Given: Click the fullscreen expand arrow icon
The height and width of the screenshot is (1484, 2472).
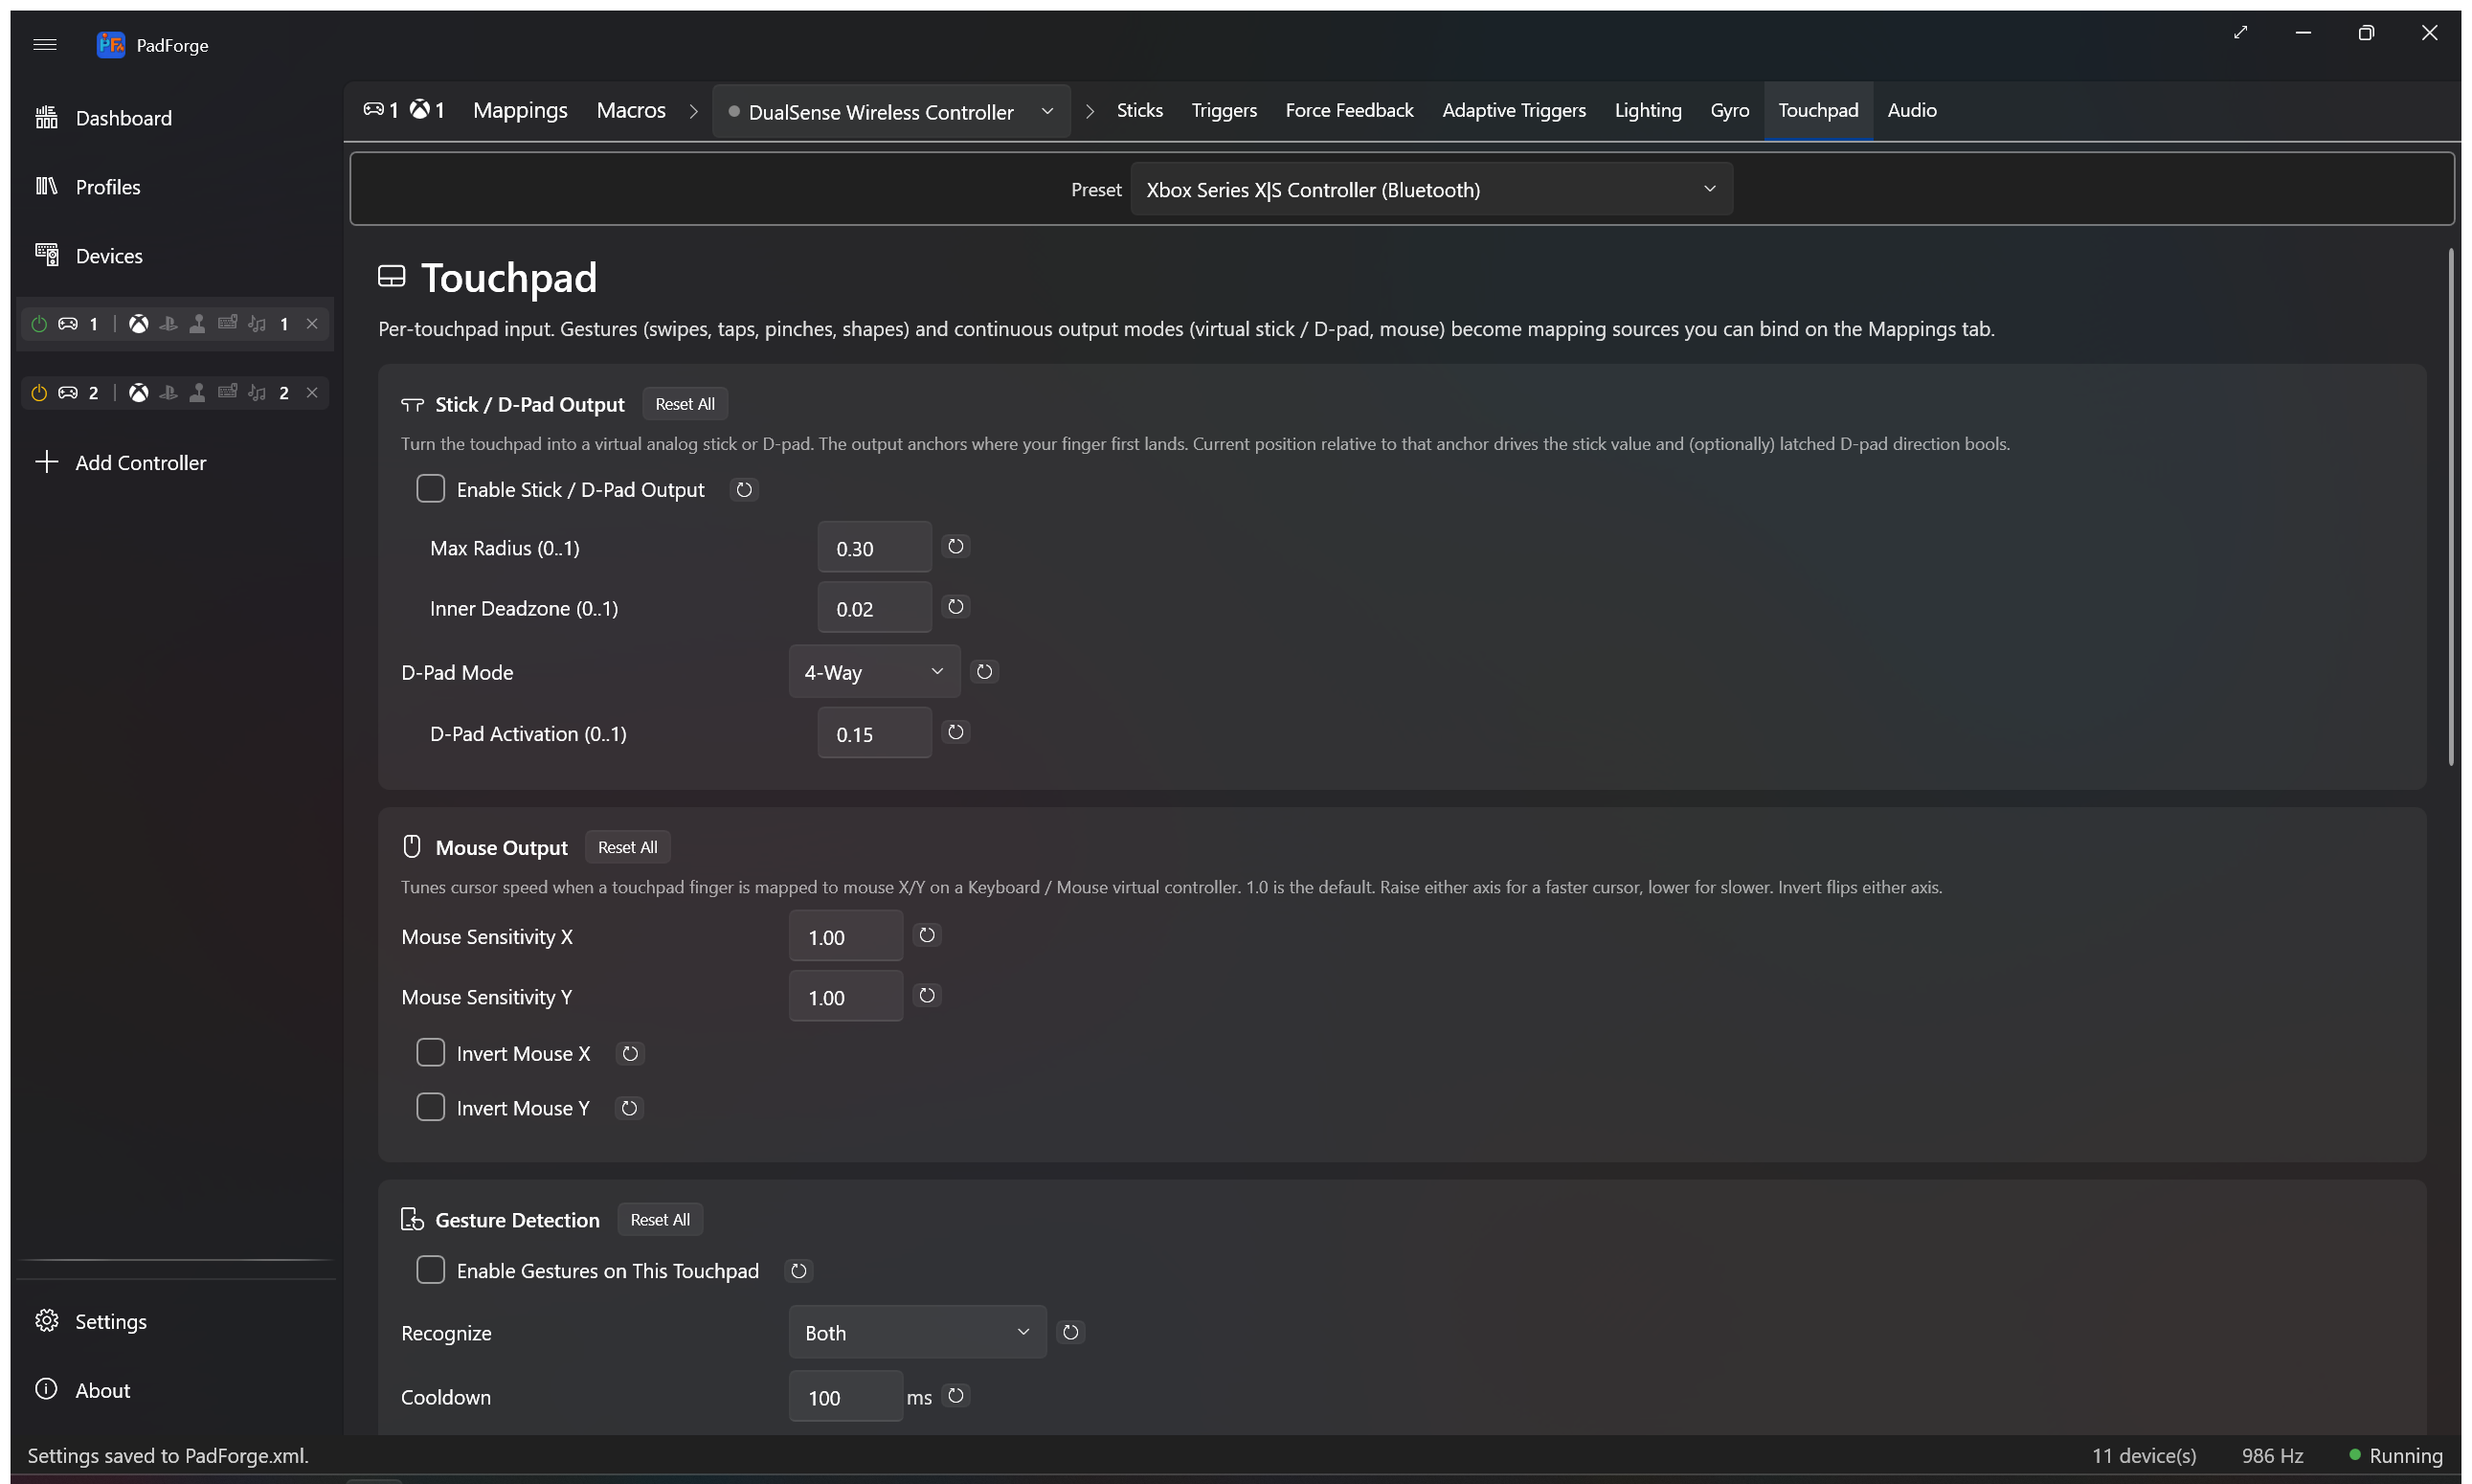Looking at the screenshot, I should pyautogui.click(x=2240, y=33).
